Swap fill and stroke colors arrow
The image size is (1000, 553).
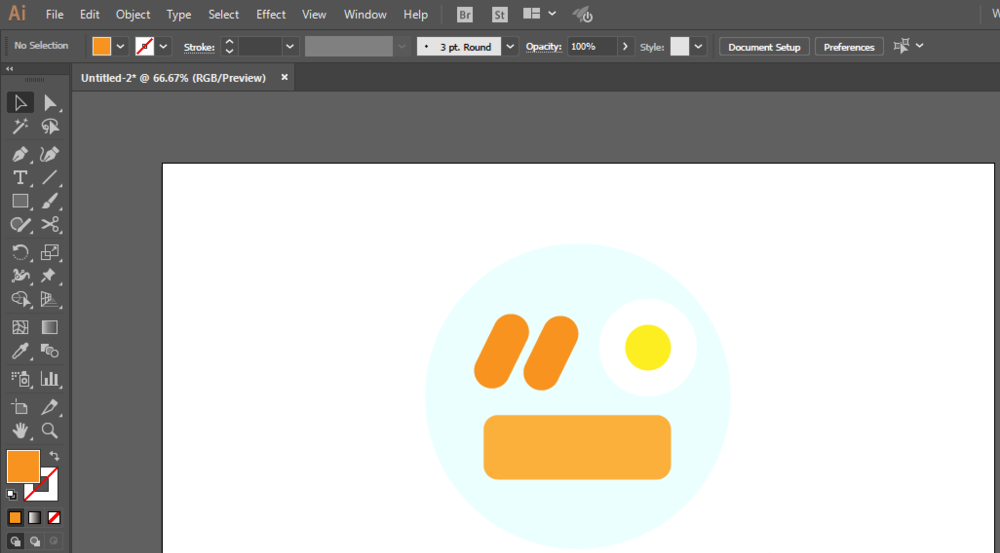point(54,456)
